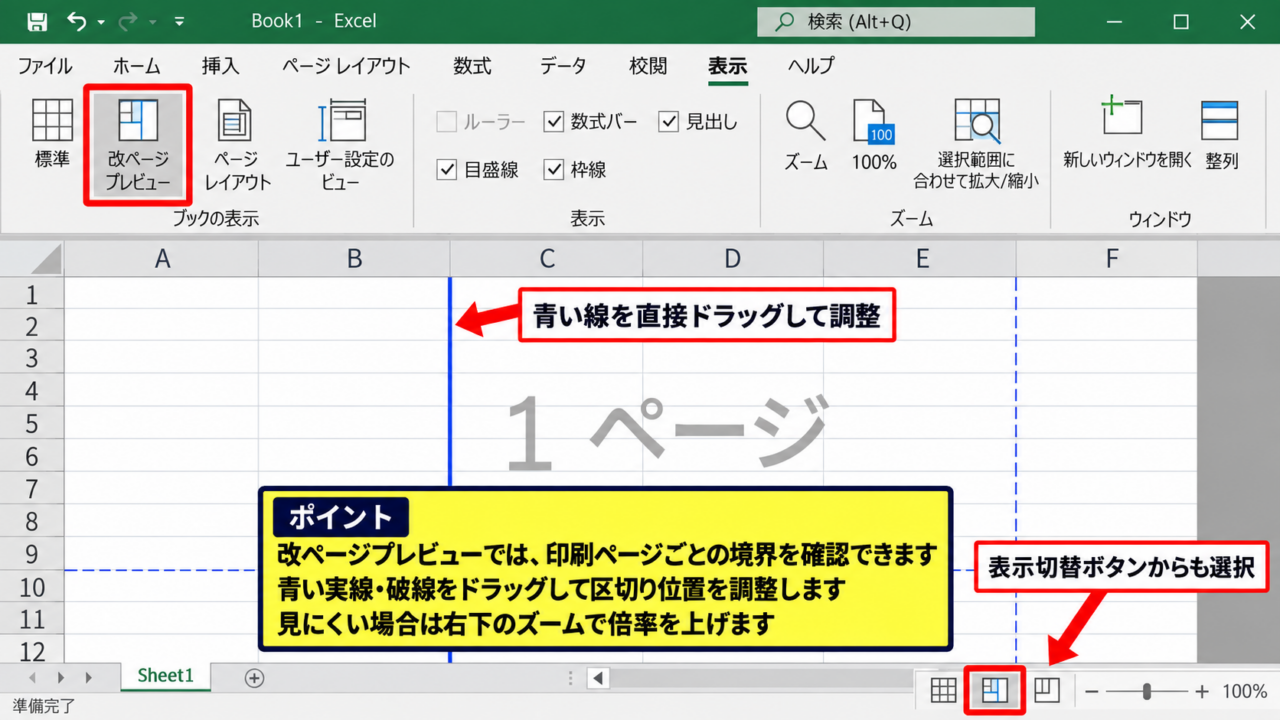
Task: Click the redo arrow icon
Action: (x=130, y=21)
